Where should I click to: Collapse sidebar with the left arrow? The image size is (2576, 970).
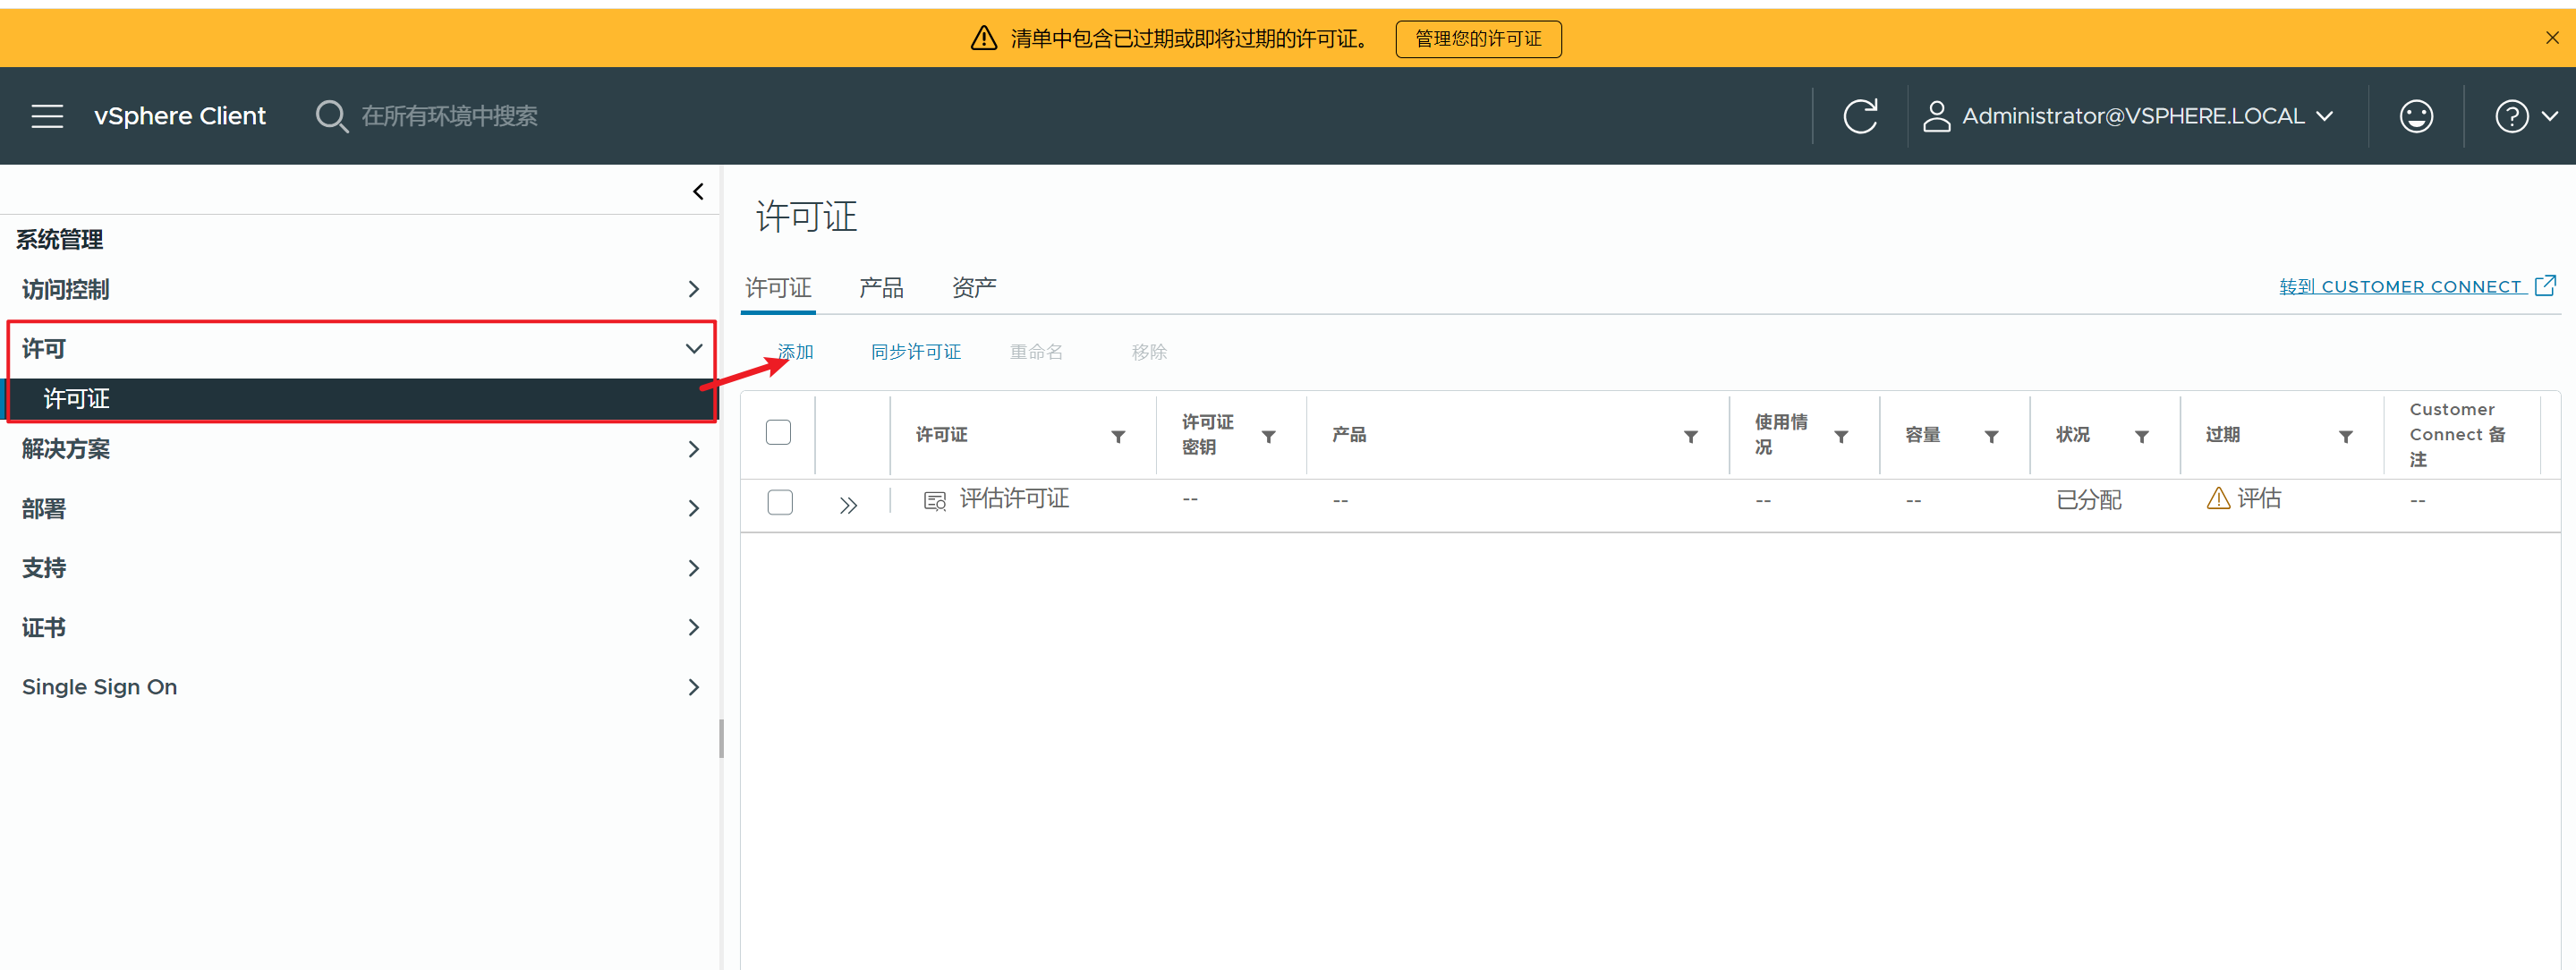click(698, 191)
